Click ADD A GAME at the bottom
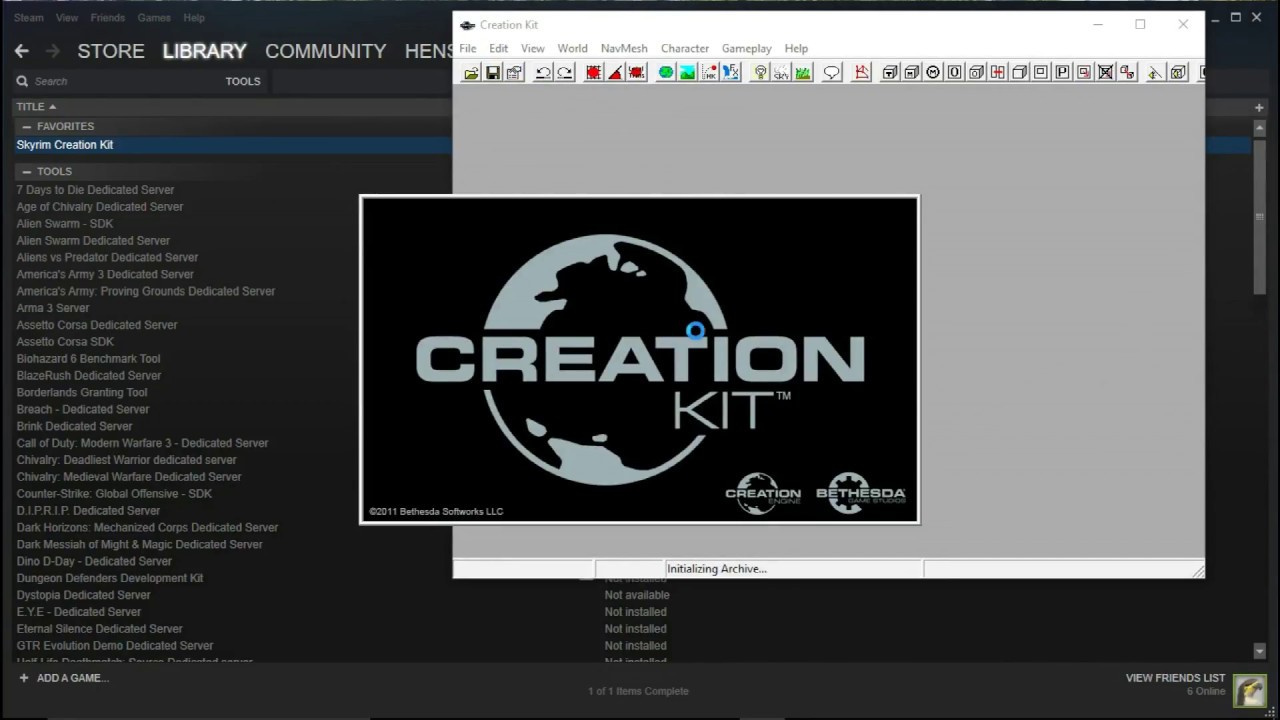The image size is (1280, 720). coord(63,677)
